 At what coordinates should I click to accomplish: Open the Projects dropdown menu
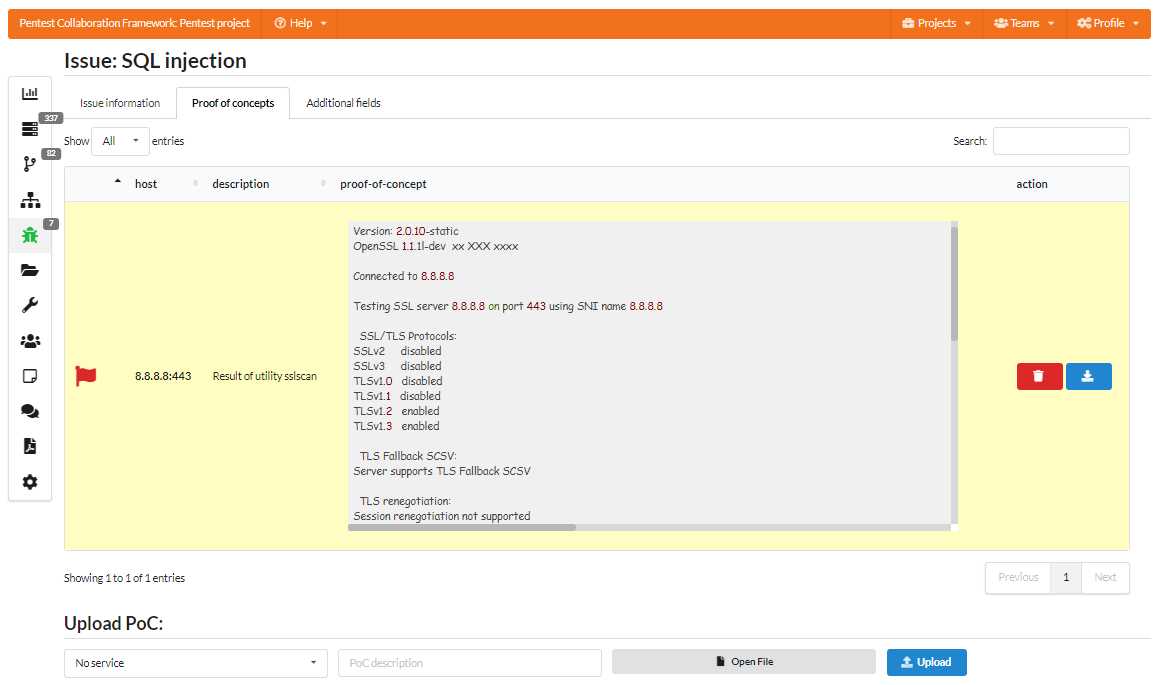click(x=936, y=23)
